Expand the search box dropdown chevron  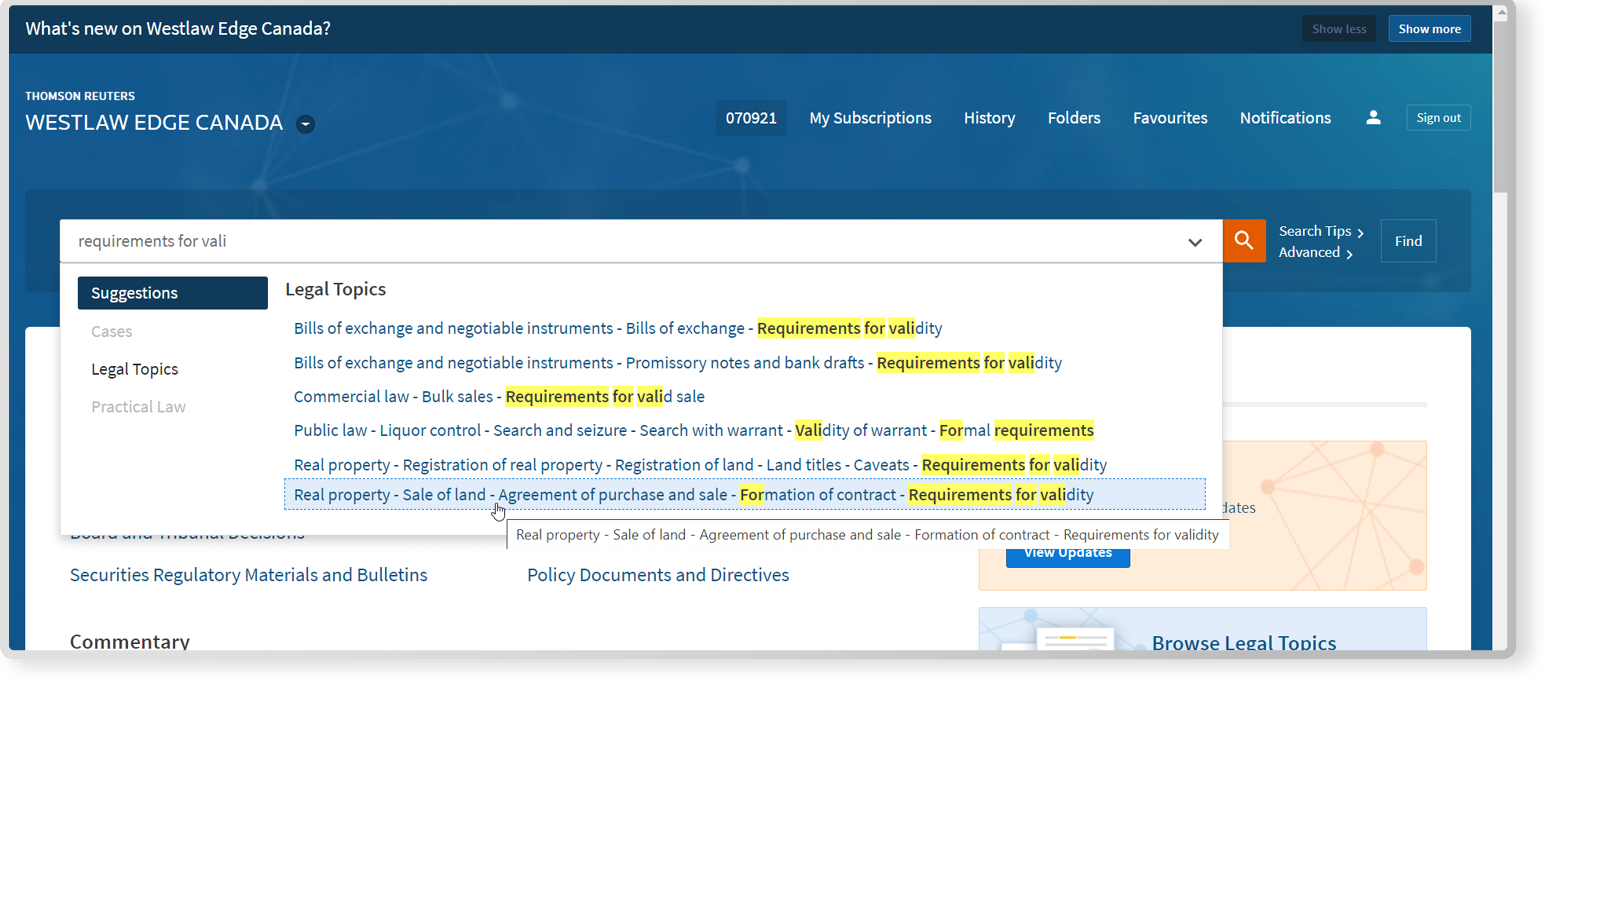pos(1195,242)
